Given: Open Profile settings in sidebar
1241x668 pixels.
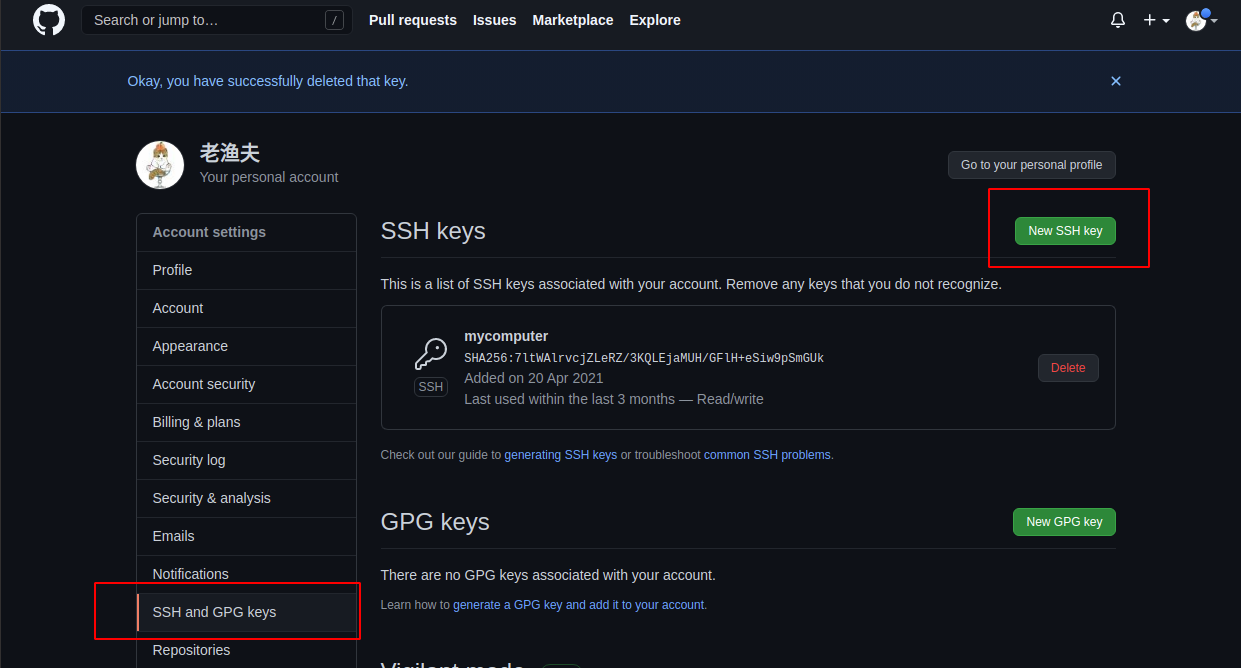Looking at the screenshot, I should [x=246, y=270].
